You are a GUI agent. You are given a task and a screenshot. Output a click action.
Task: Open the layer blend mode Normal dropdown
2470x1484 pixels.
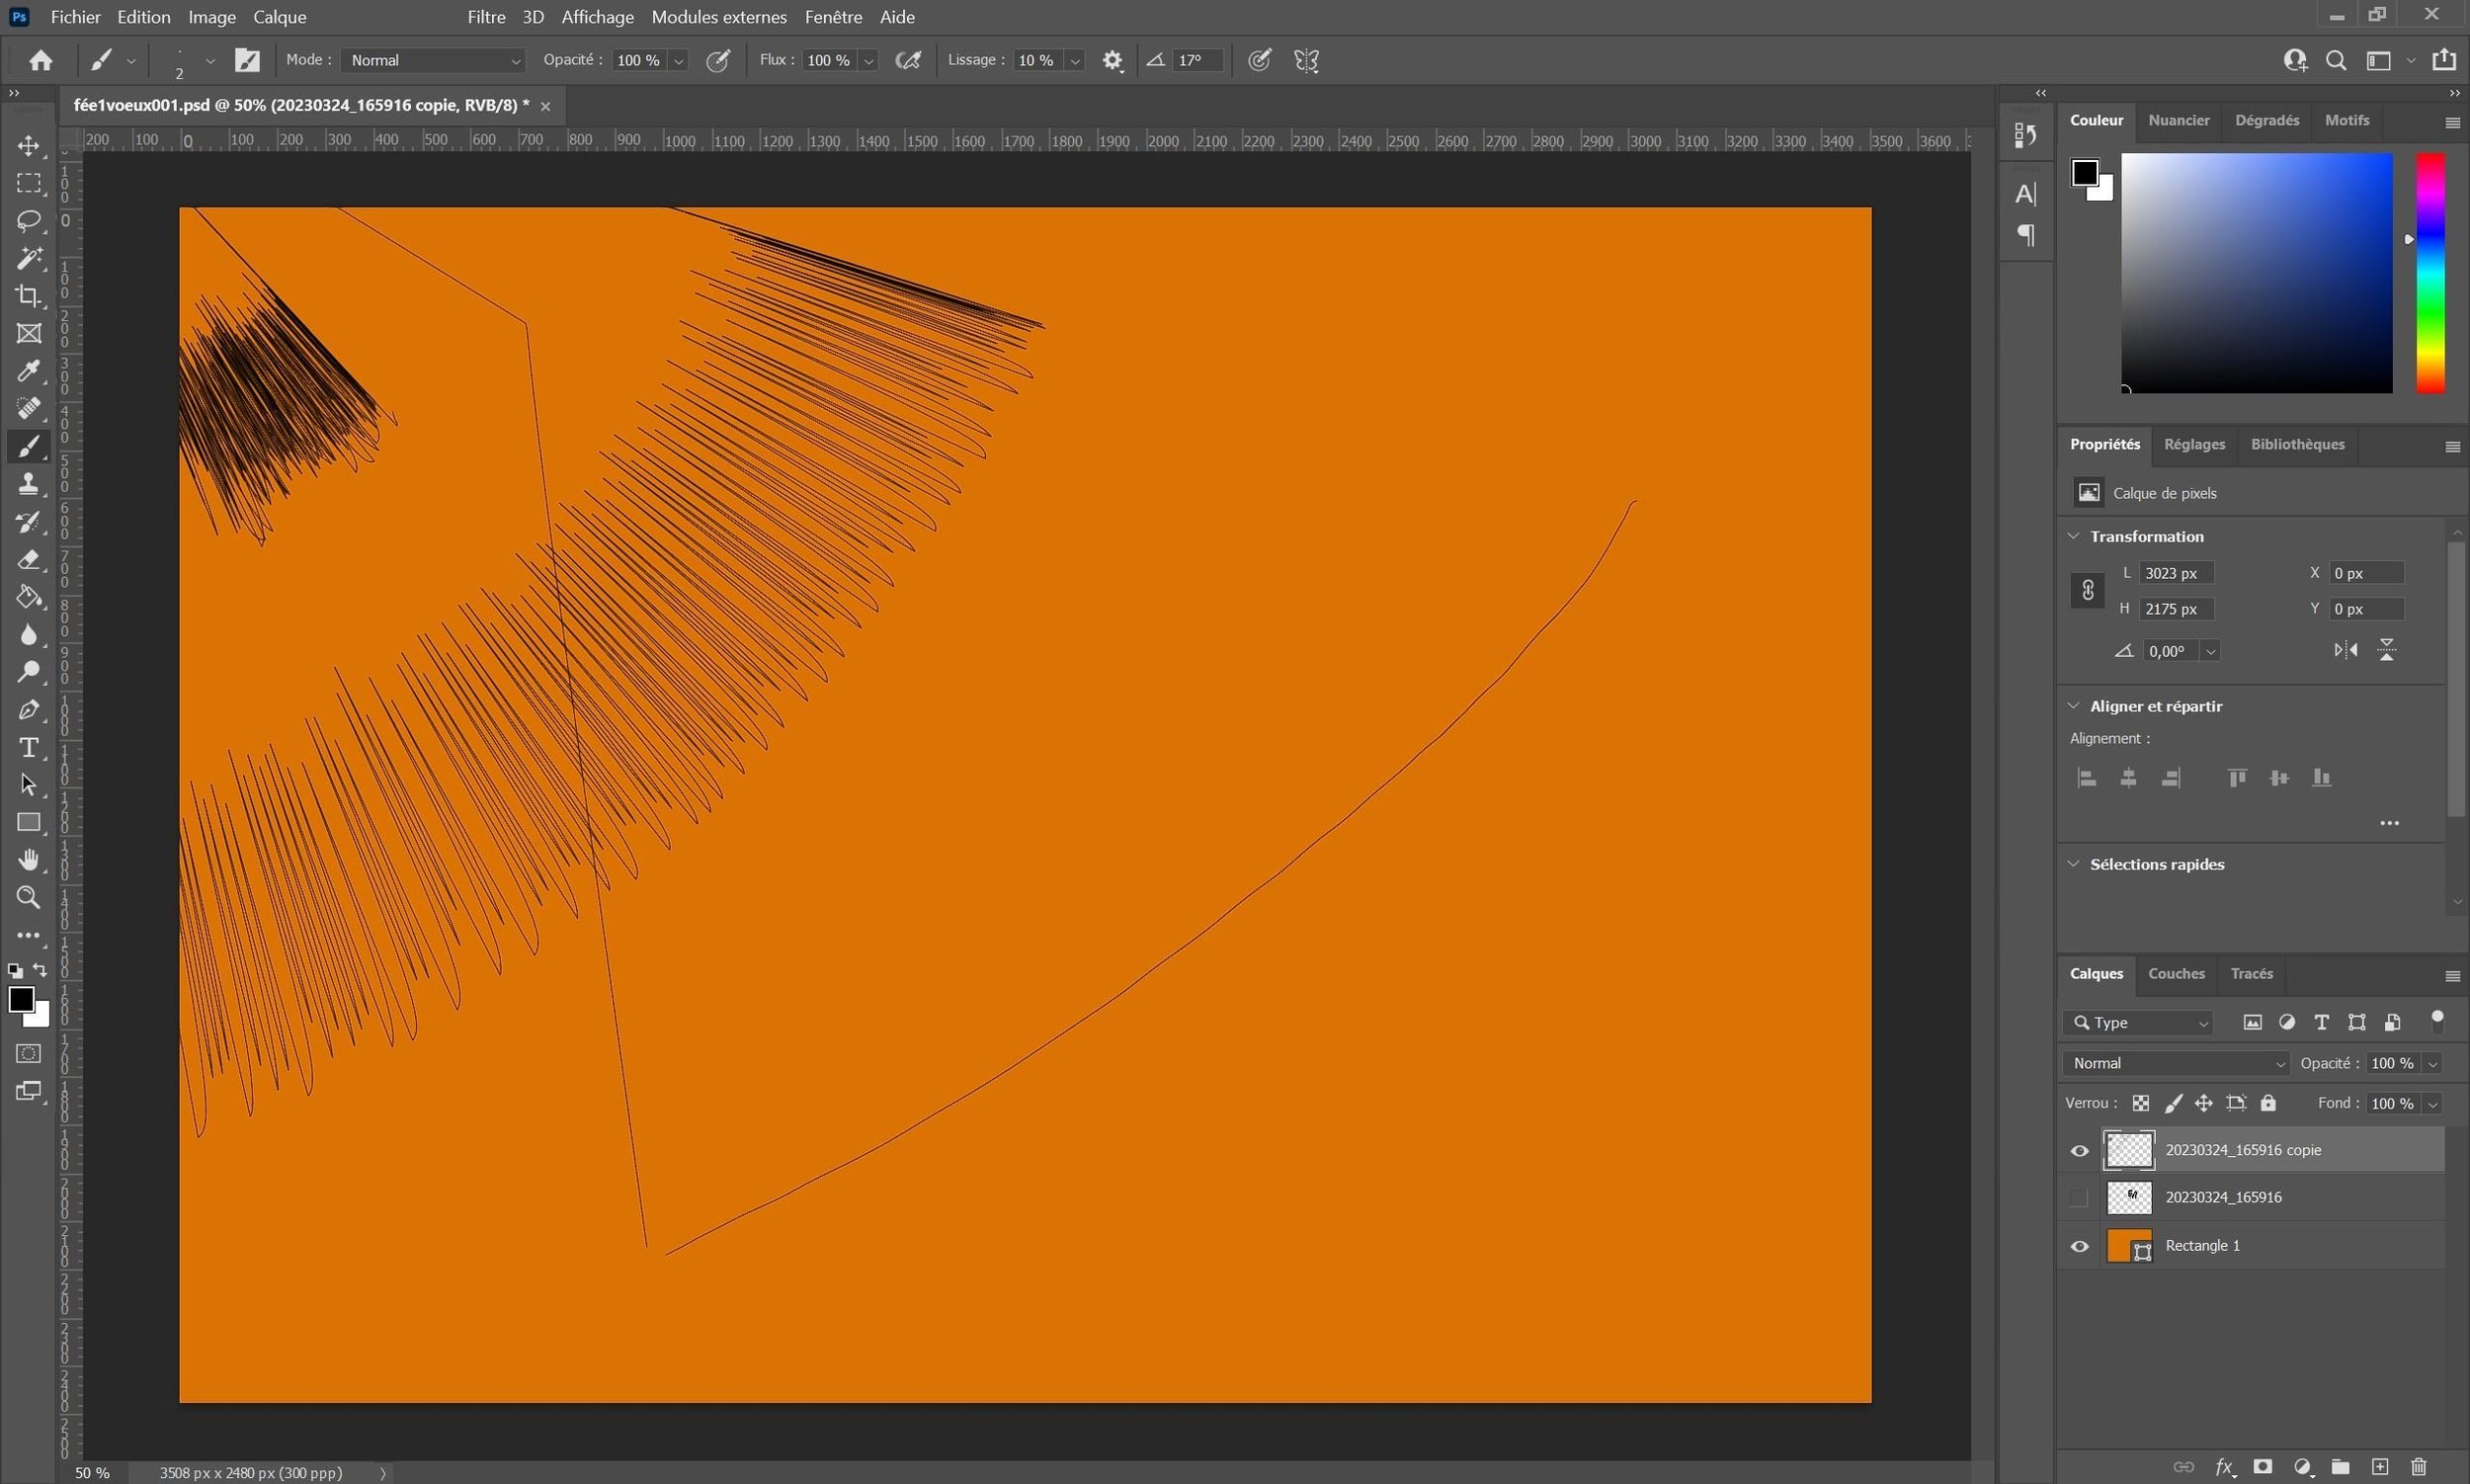(2176, 1063)
